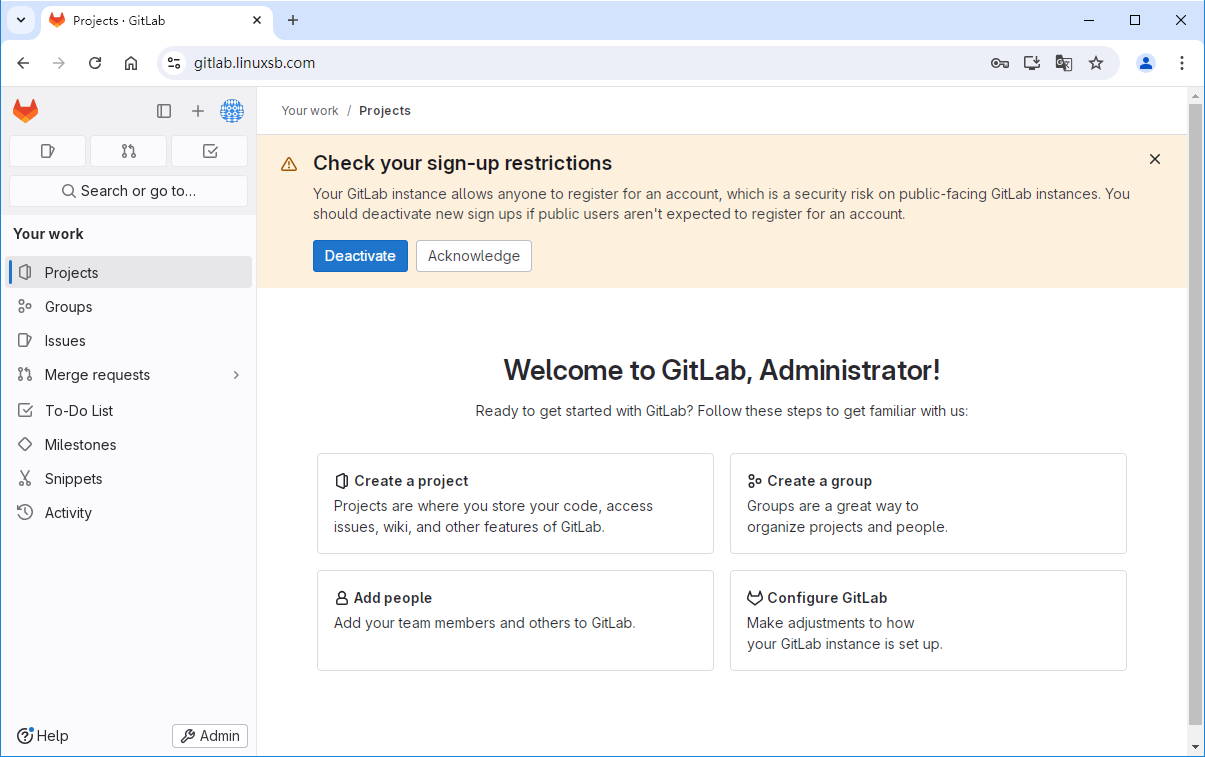Click the address bar URL

tap(255, 63)
